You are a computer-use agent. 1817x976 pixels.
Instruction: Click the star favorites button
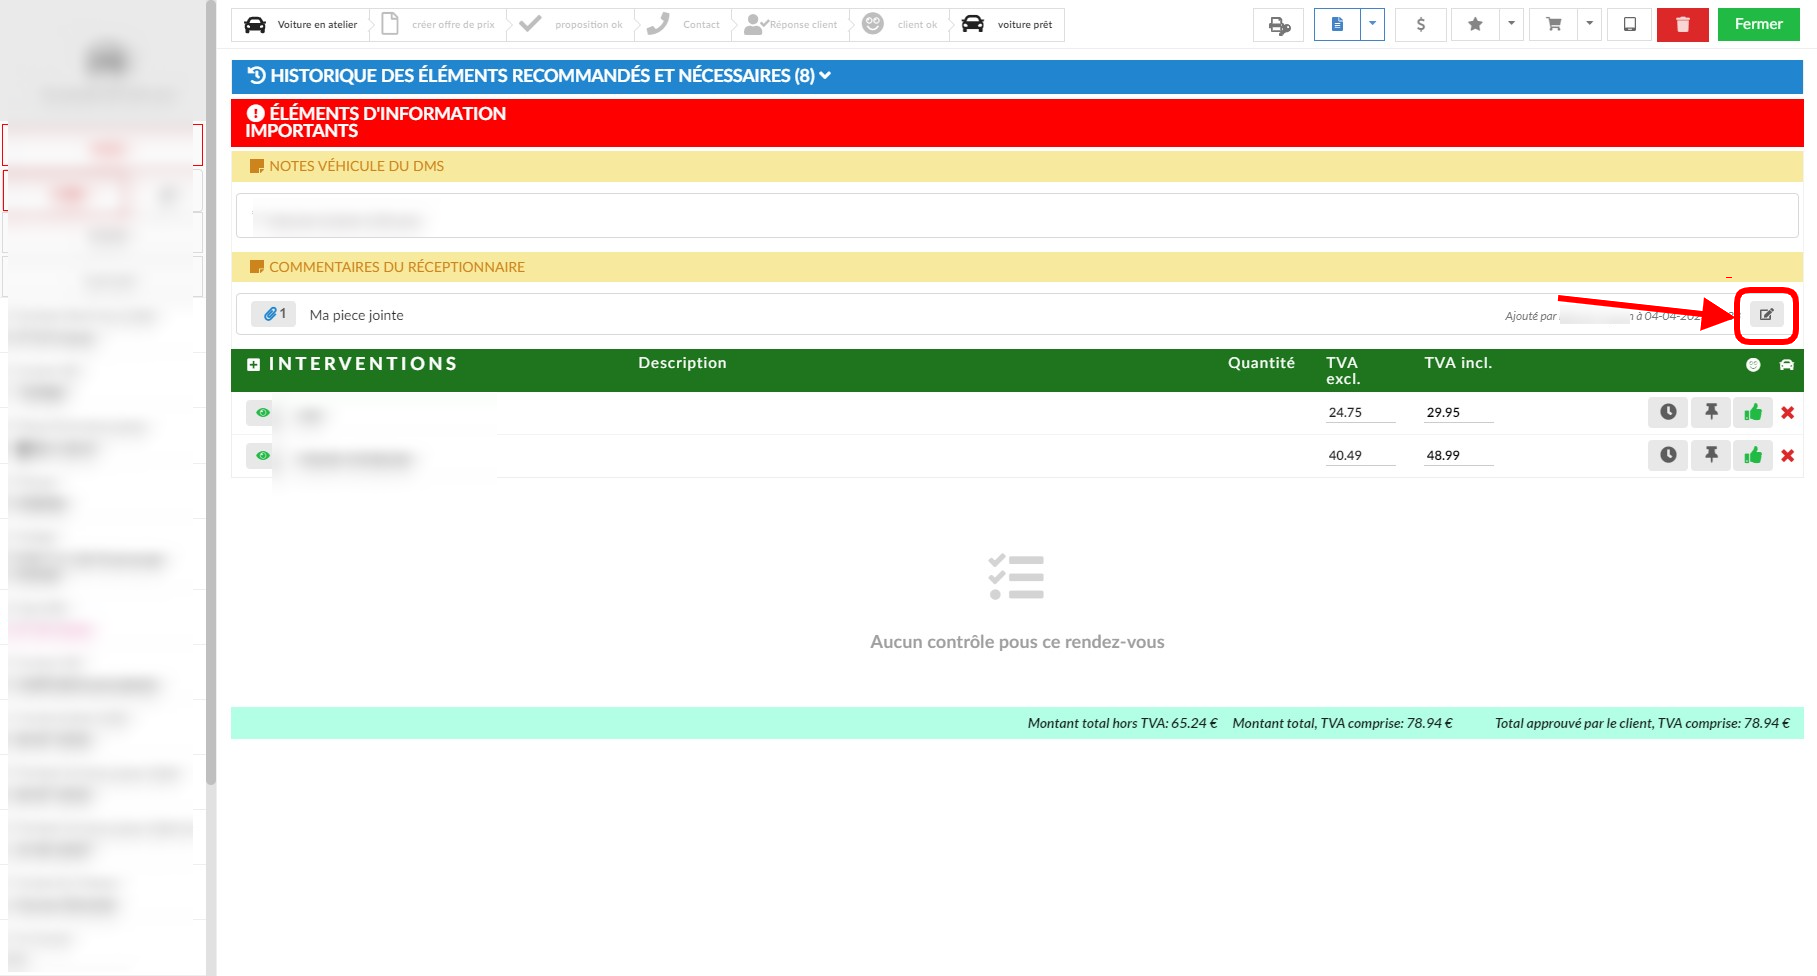click(1475, 25)
